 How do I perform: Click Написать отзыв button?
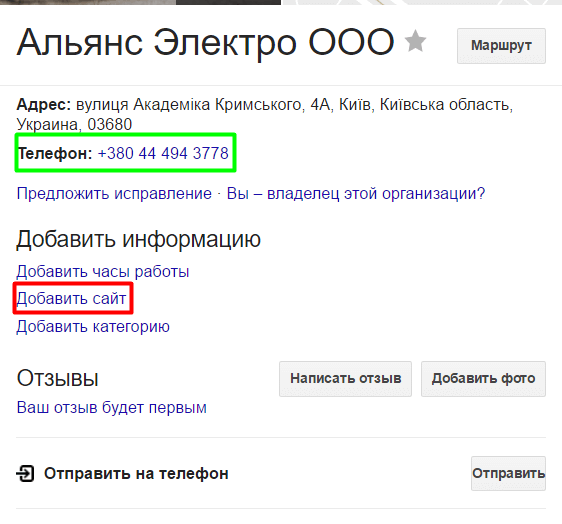click(x=346, y=379)
